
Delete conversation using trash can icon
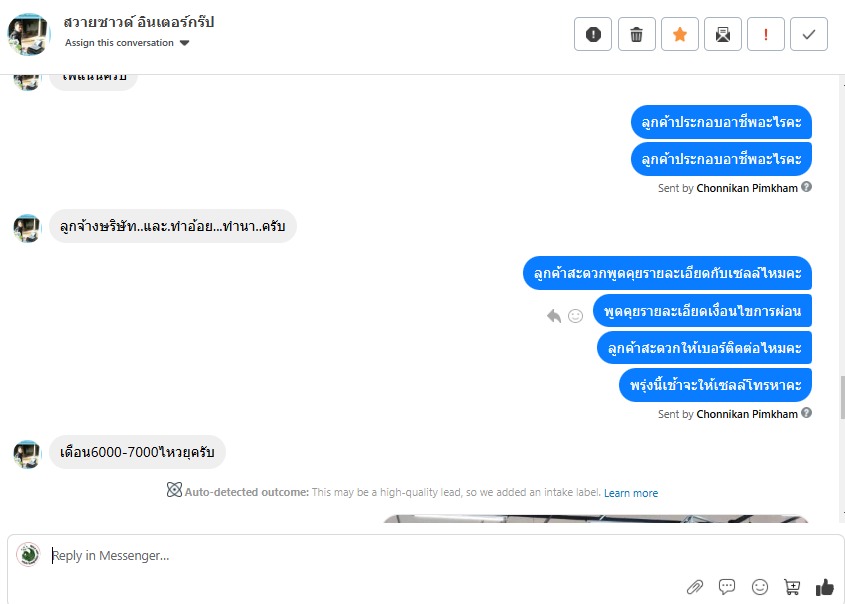click(636, 34)
